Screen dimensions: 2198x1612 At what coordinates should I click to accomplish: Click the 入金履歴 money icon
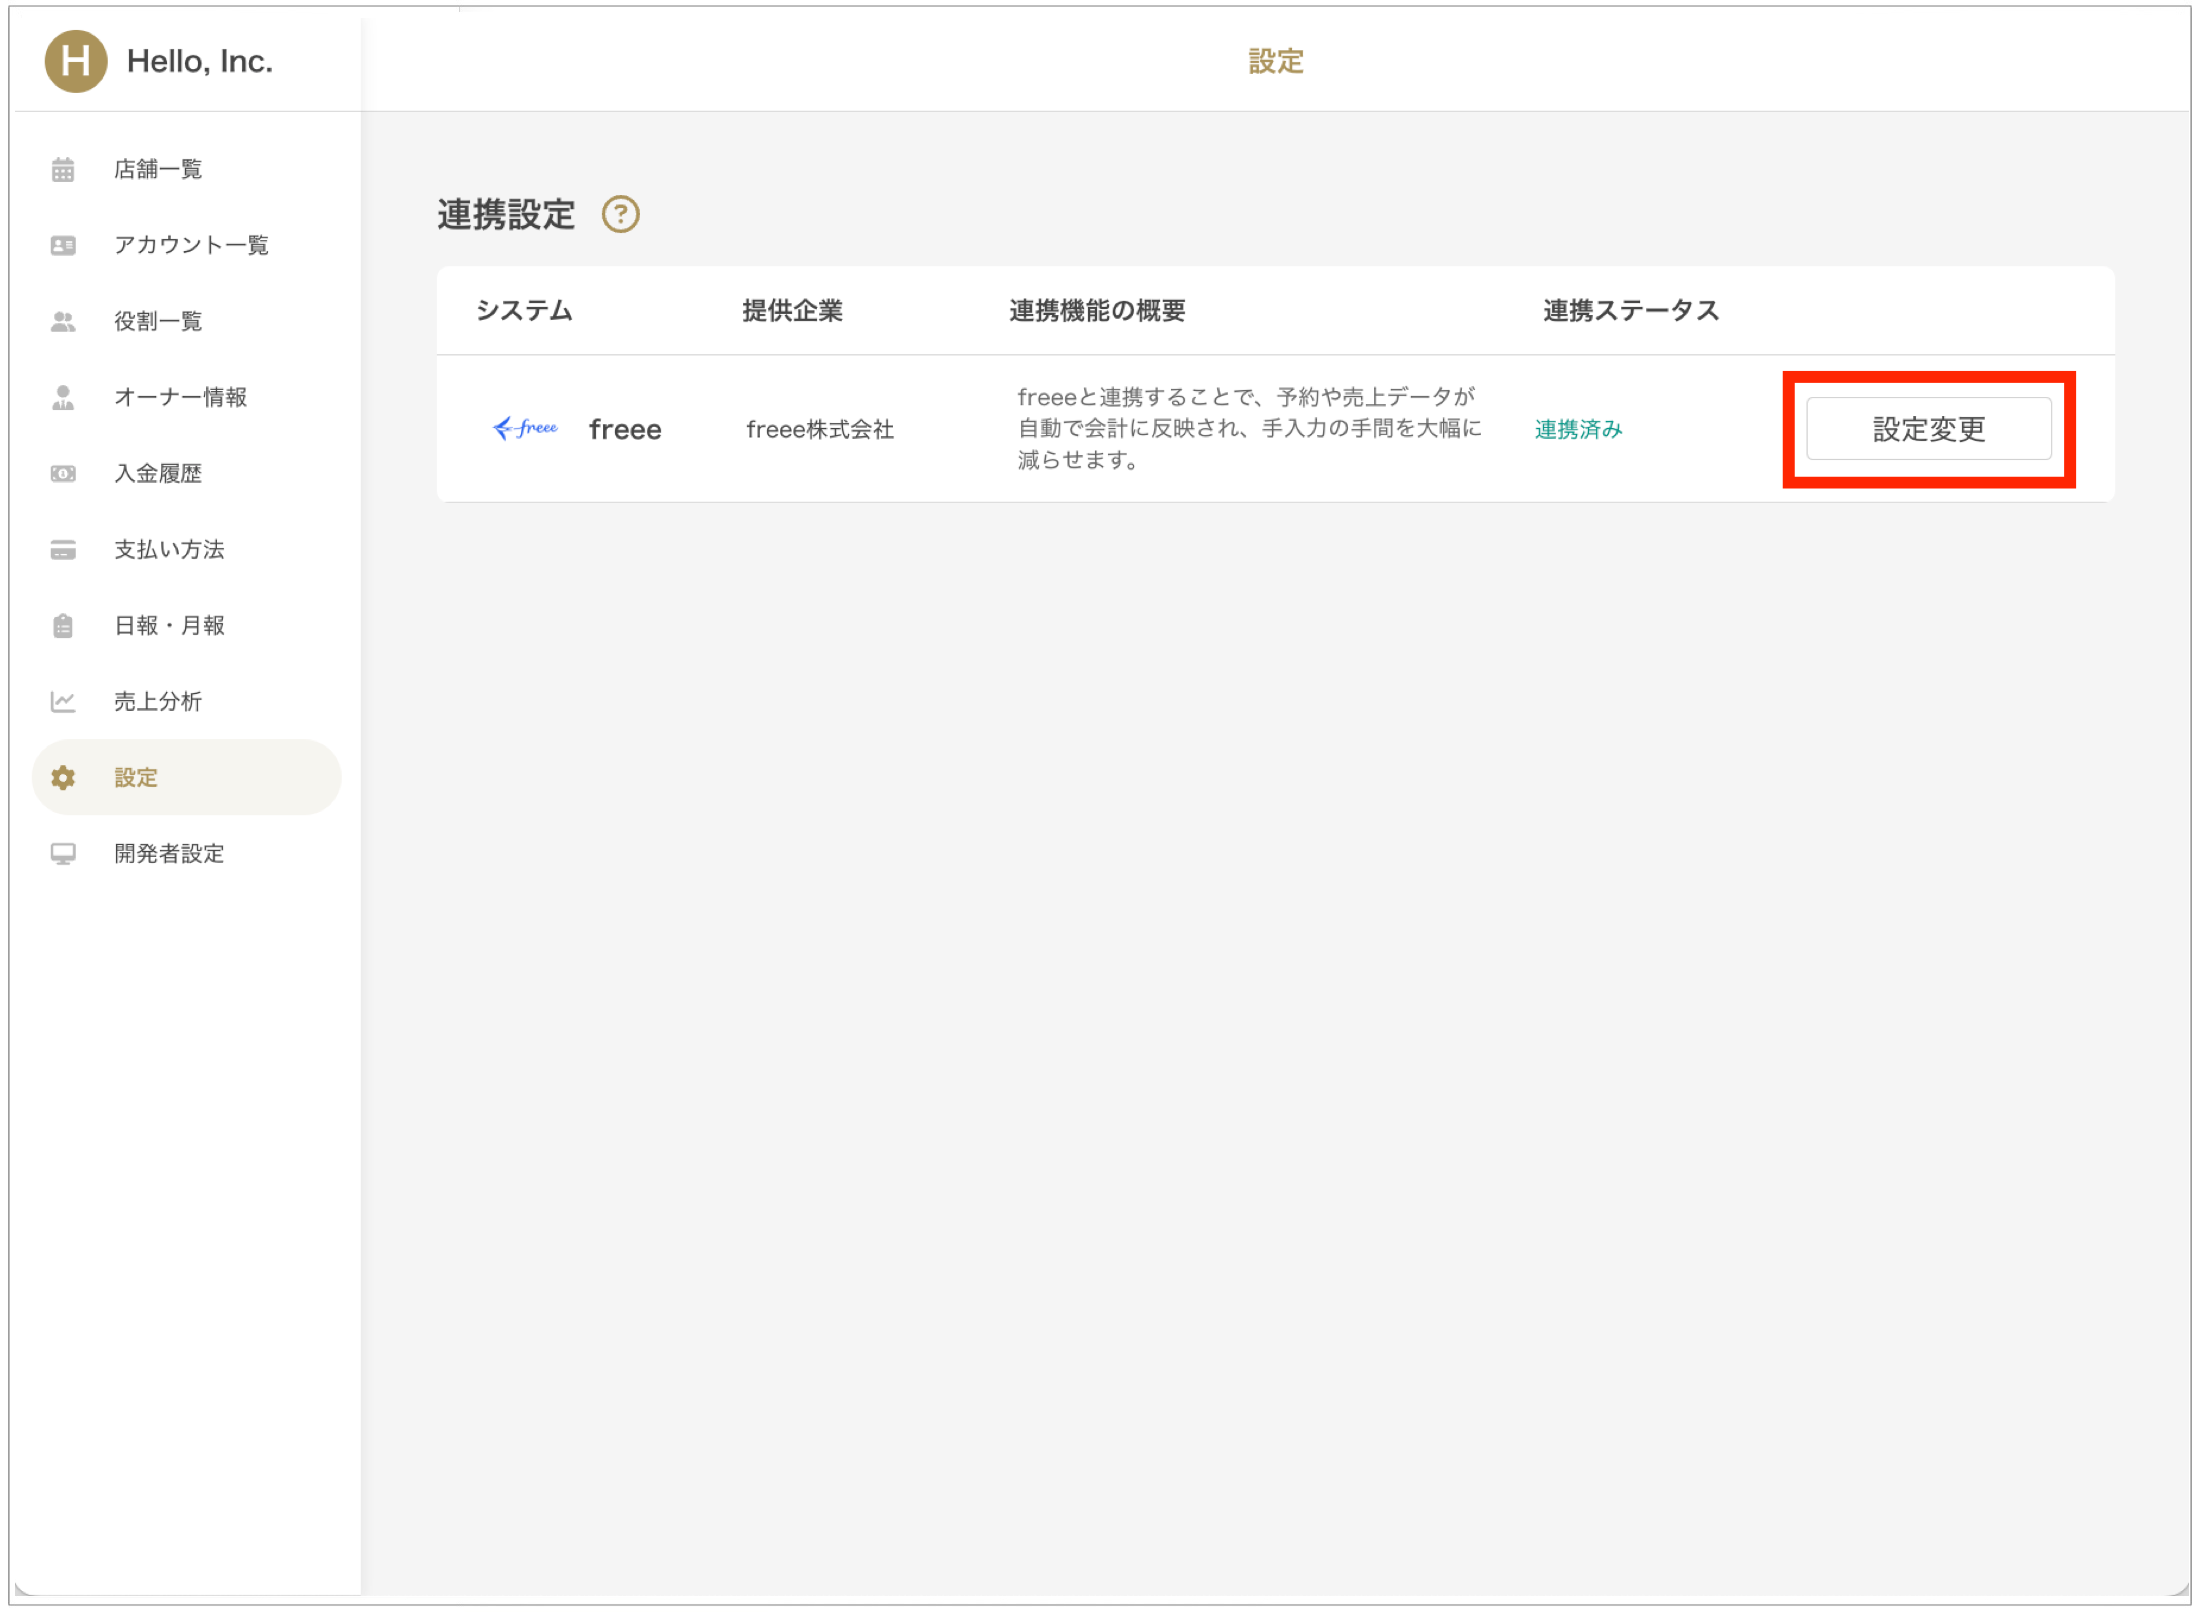63,474
